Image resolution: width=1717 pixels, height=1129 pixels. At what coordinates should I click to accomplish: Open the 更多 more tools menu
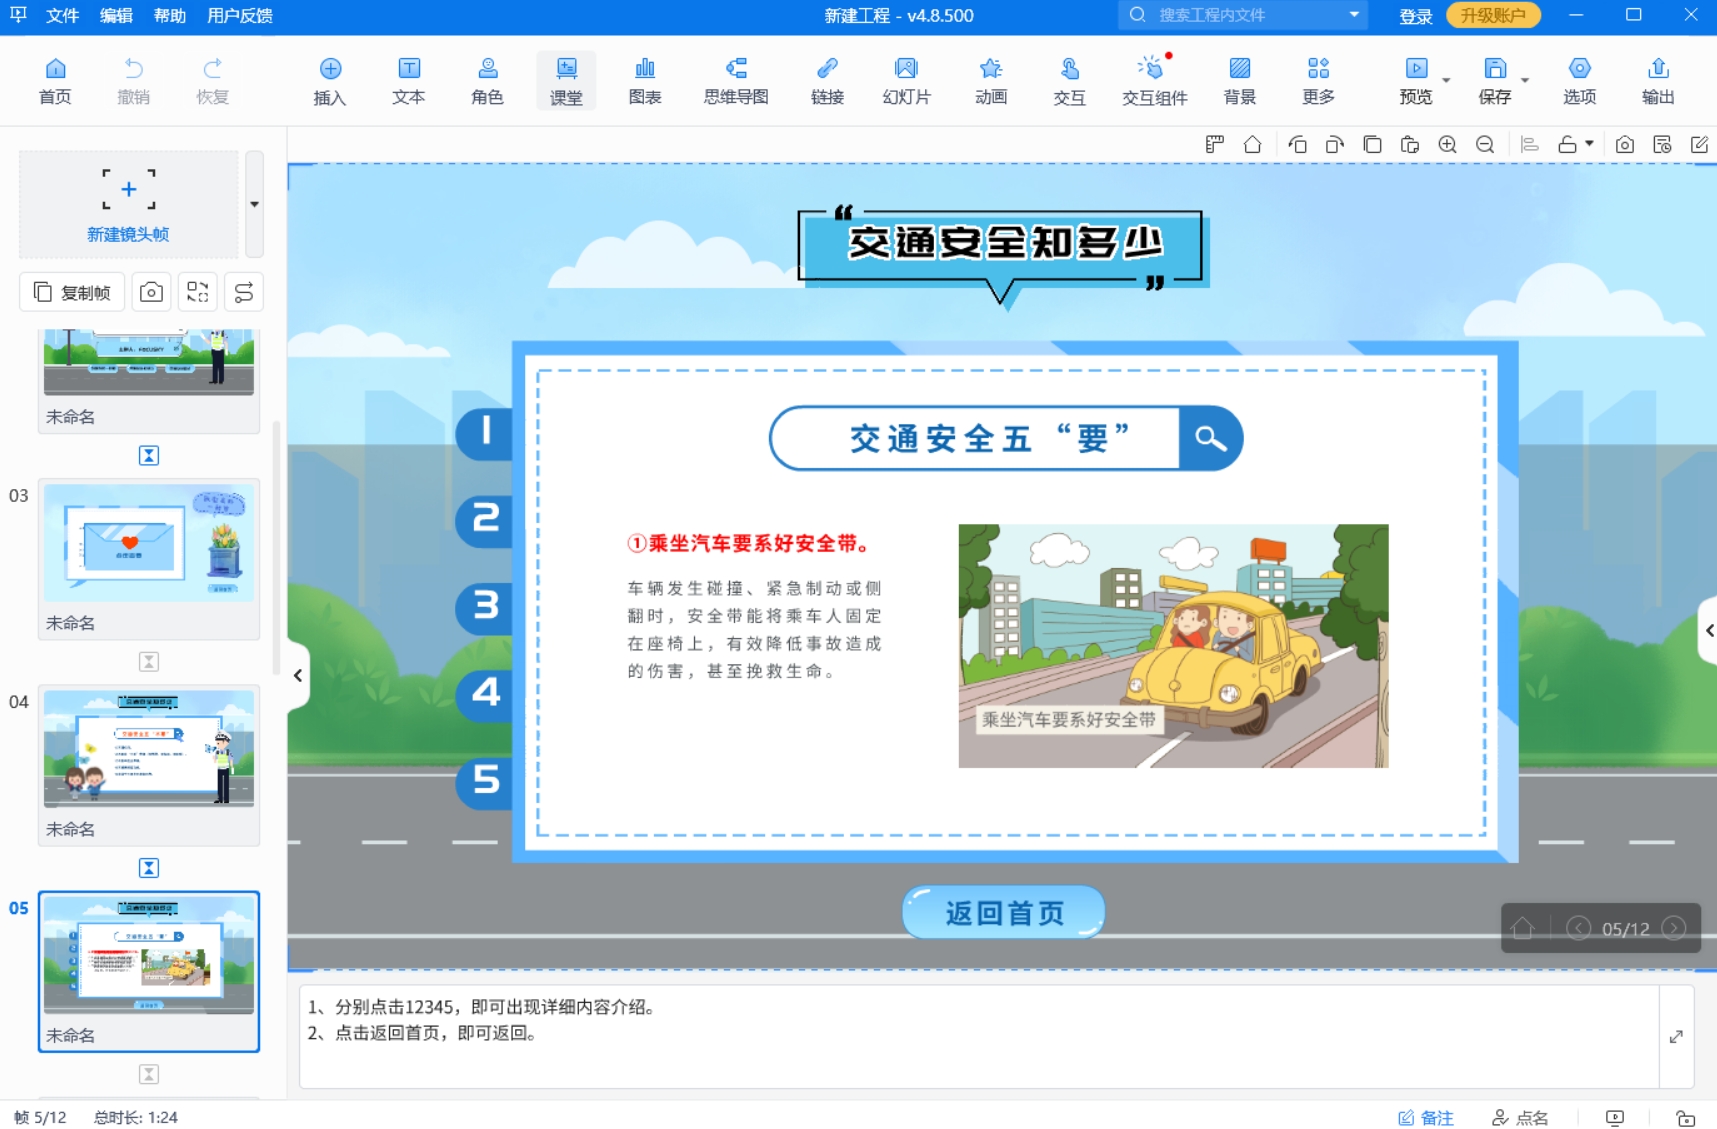pos(1318,80)
